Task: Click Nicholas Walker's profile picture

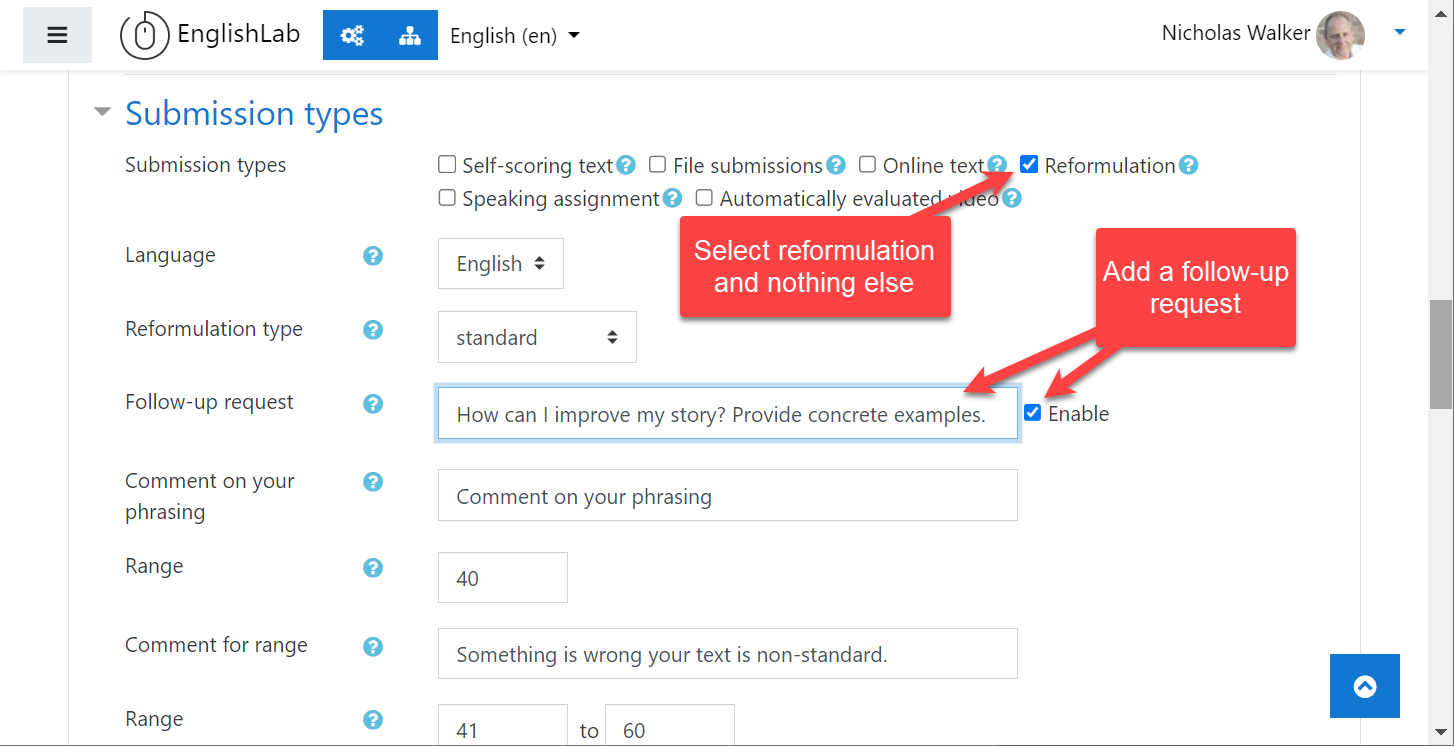Action: [x=1341, y=35]
